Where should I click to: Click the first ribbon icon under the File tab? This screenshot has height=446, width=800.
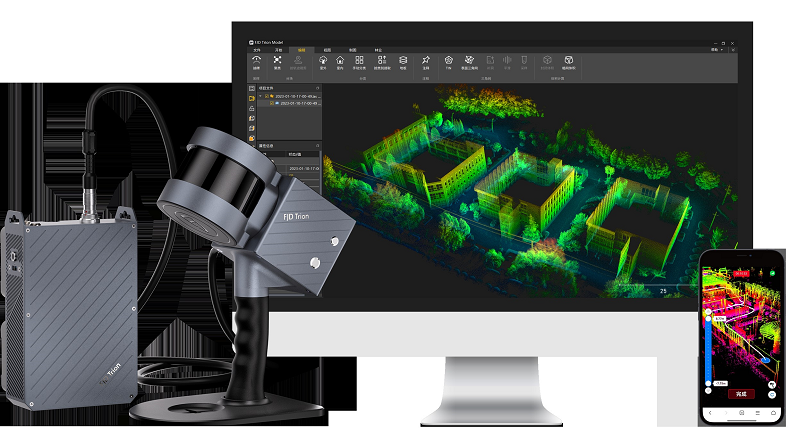pyautogui.click(x=256, y=61)
